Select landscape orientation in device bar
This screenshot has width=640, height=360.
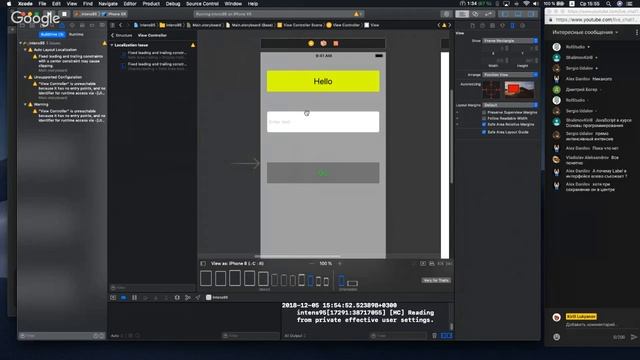[x=353, y=283]
